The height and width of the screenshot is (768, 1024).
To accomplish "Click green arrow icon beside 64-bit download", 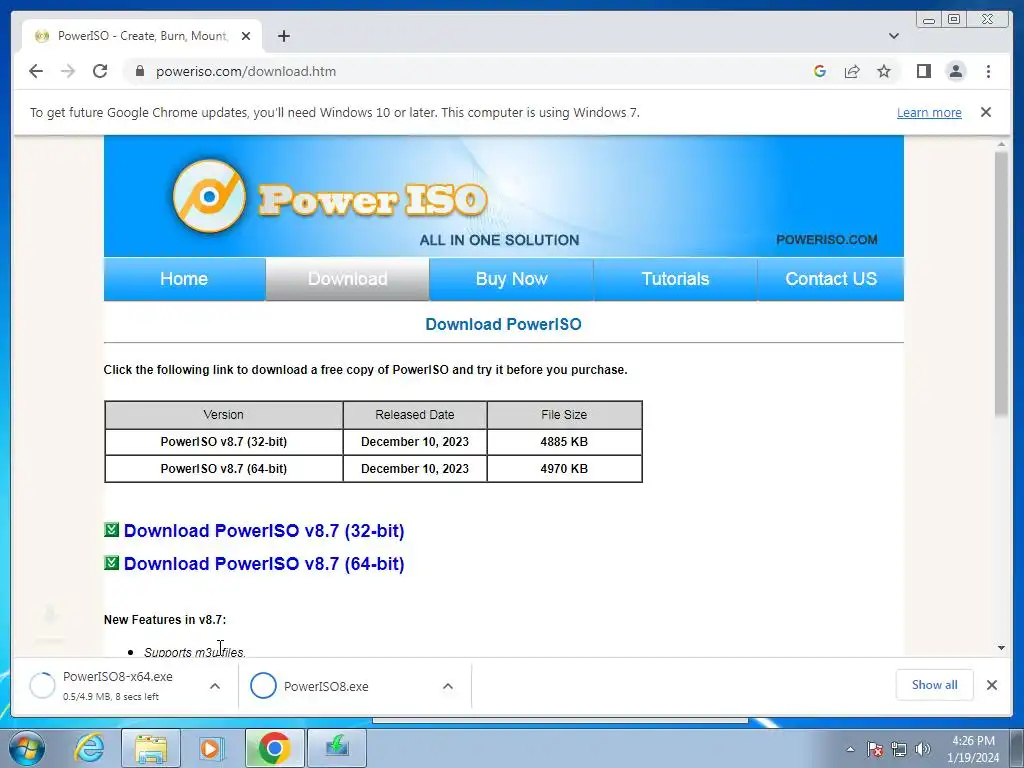I will 112,562.
